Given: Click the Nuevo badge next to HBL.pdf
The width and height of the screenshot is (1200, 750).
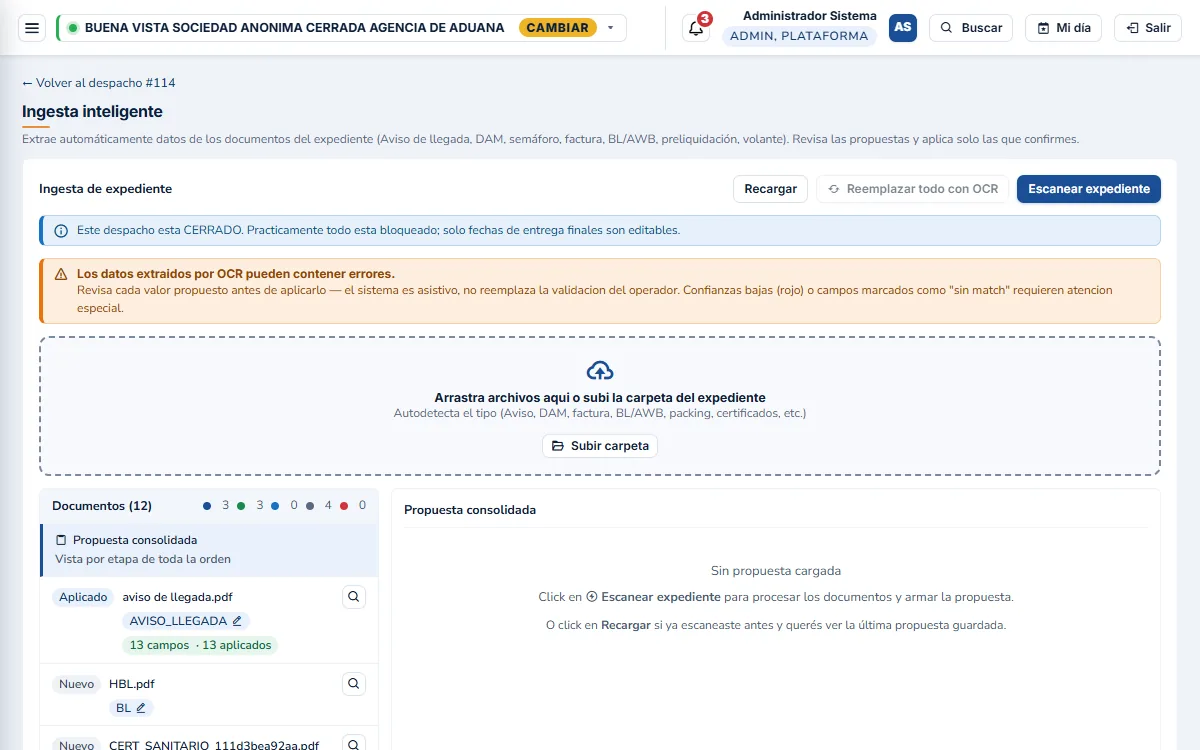Looking at the screenshot, I should point(76,684).
